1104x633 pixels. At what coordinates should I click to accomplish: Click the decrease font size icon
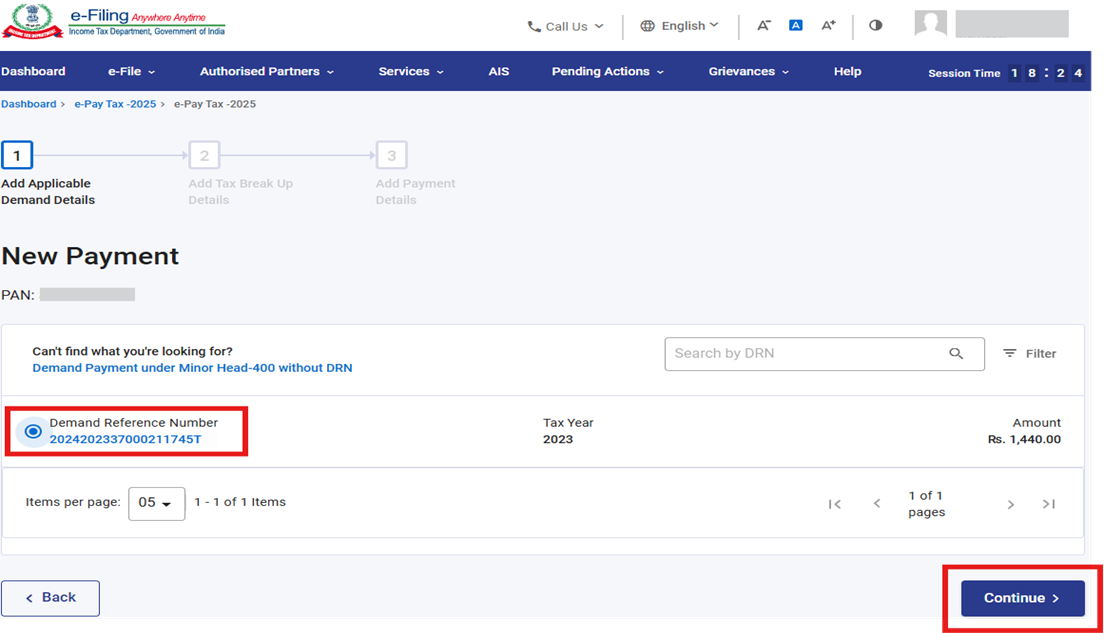[x=764, y=26]
